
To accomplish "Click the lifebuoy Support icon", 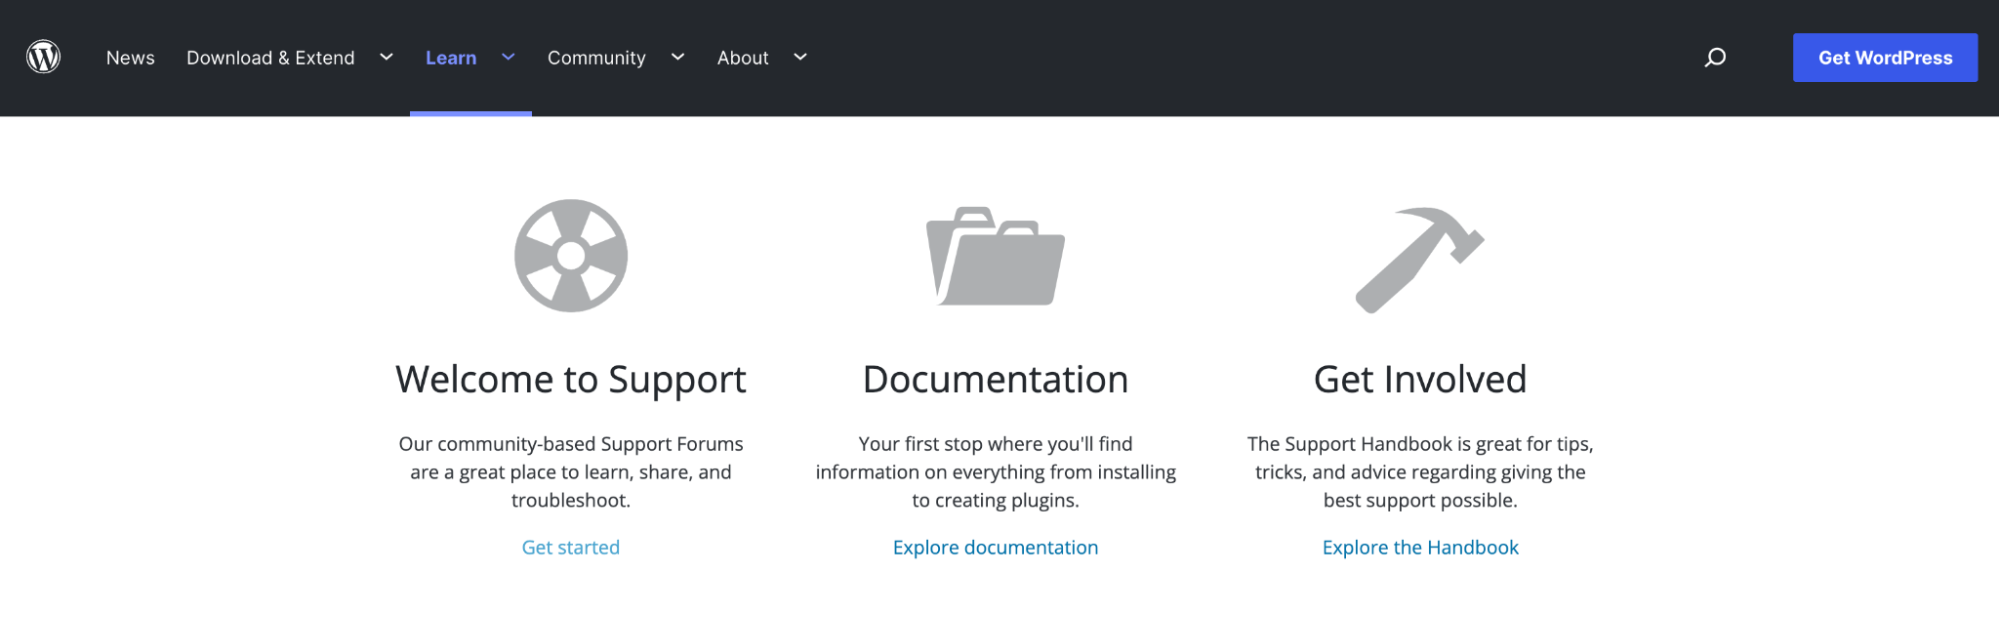I will [x=571, y=256].
